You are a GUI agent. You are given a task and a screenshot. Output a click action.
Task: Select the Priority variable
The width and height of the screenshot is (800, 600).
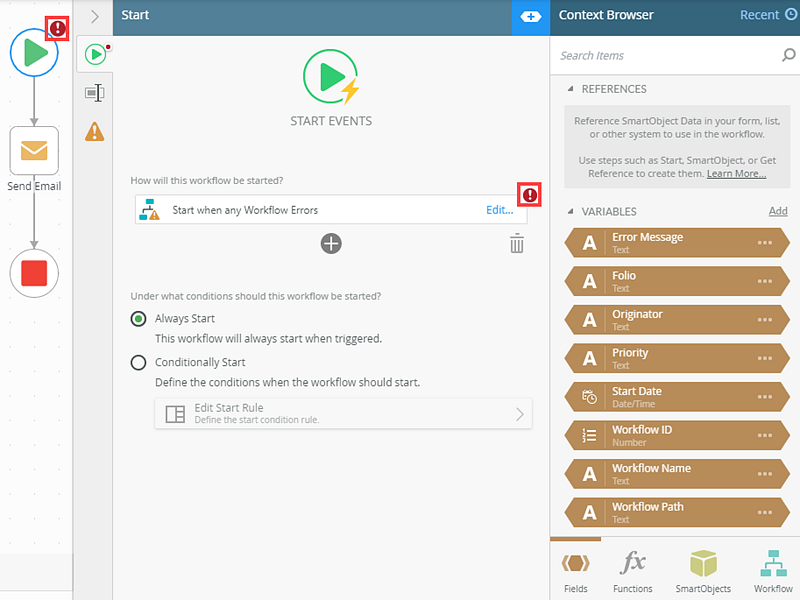pos(677,358)
